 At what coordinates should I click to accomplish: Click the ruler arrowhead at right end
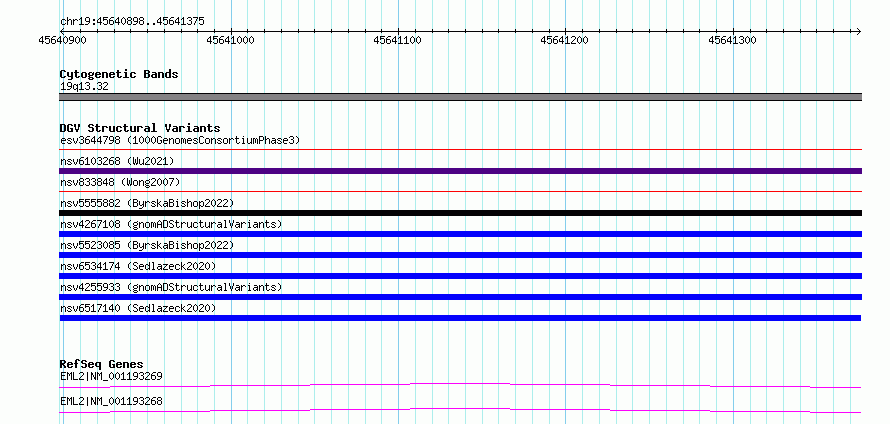tap(859, 31)
